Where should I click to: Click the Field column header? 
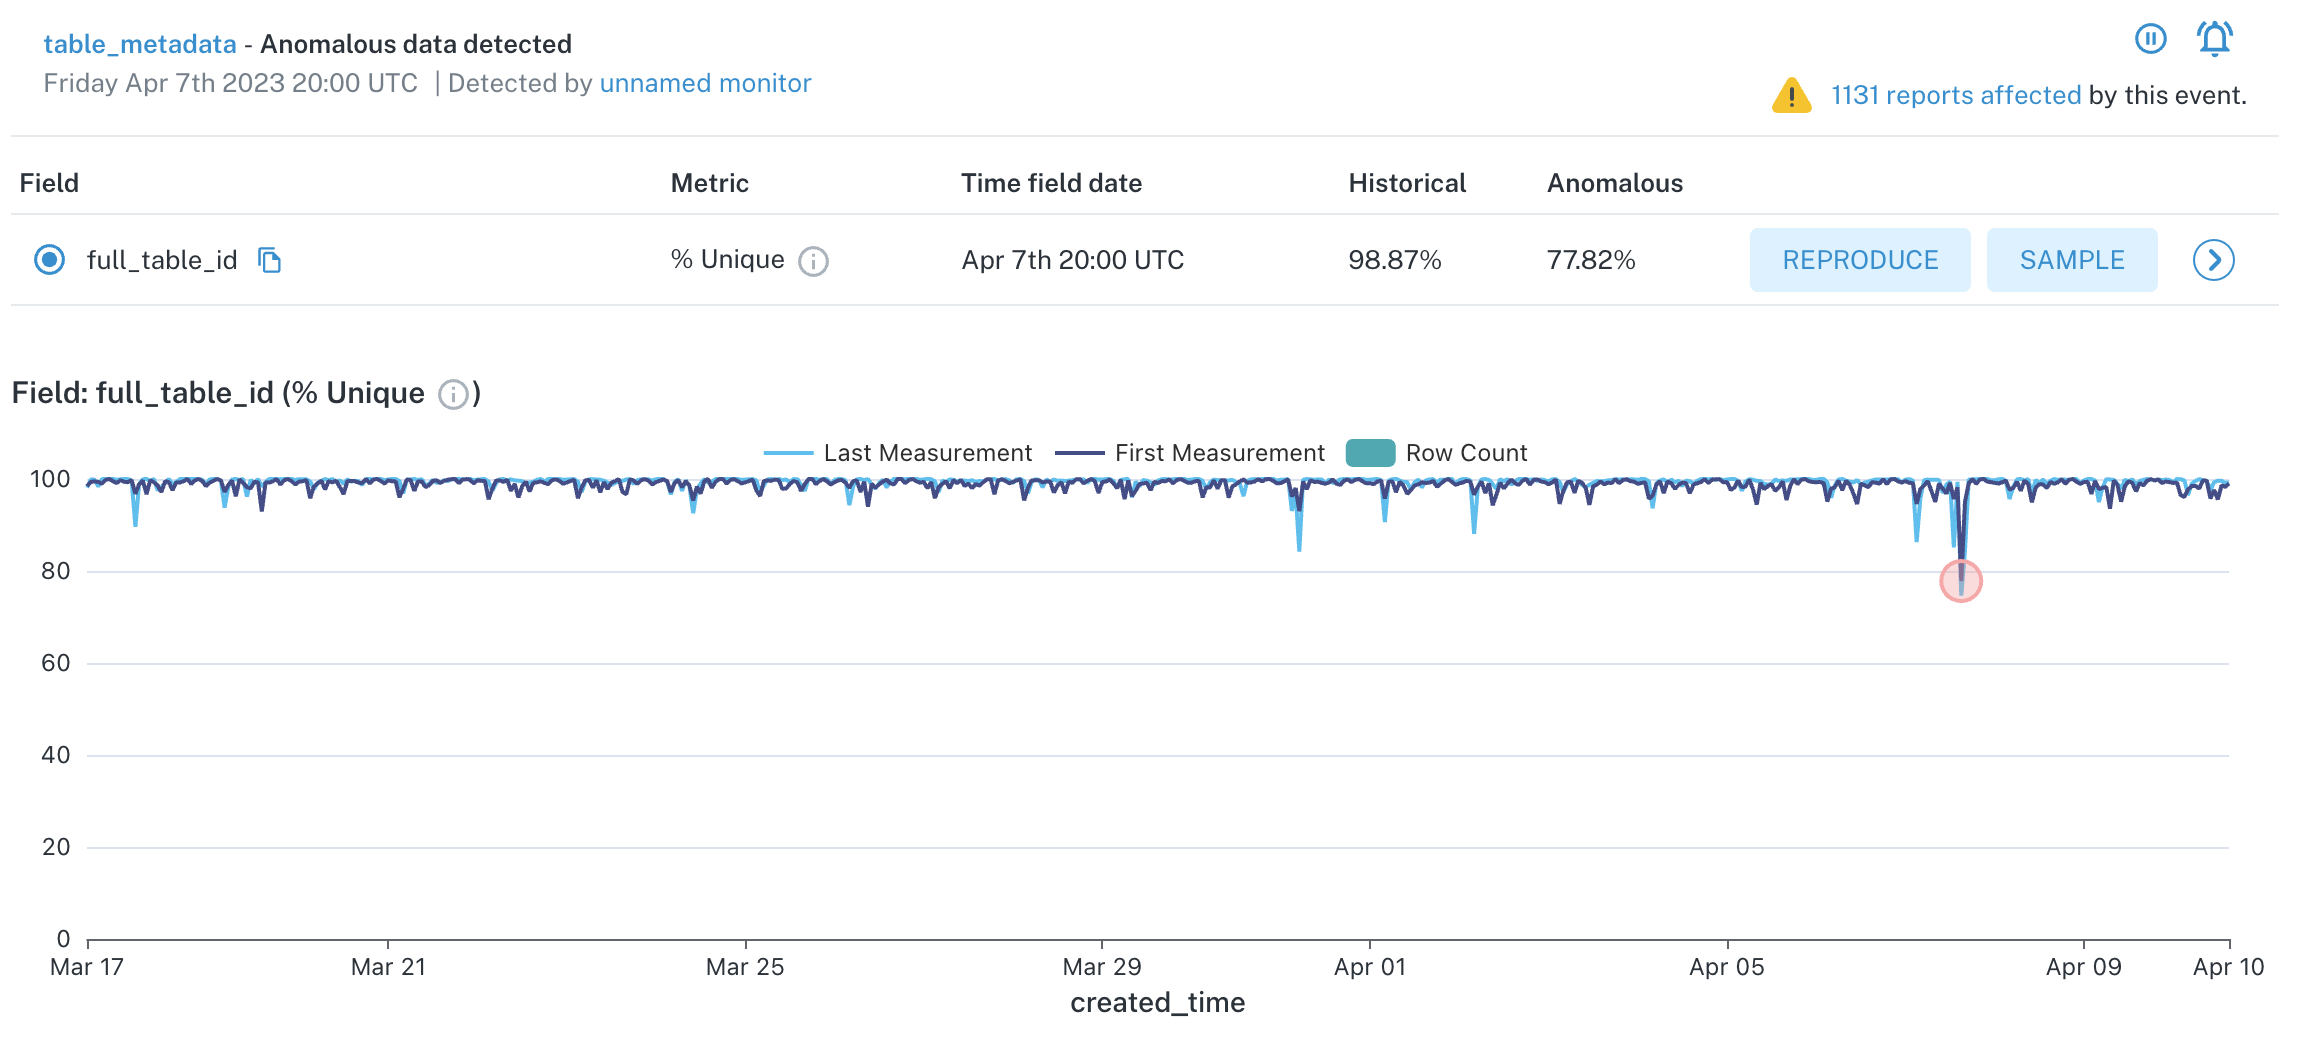(x=49, y=183)
